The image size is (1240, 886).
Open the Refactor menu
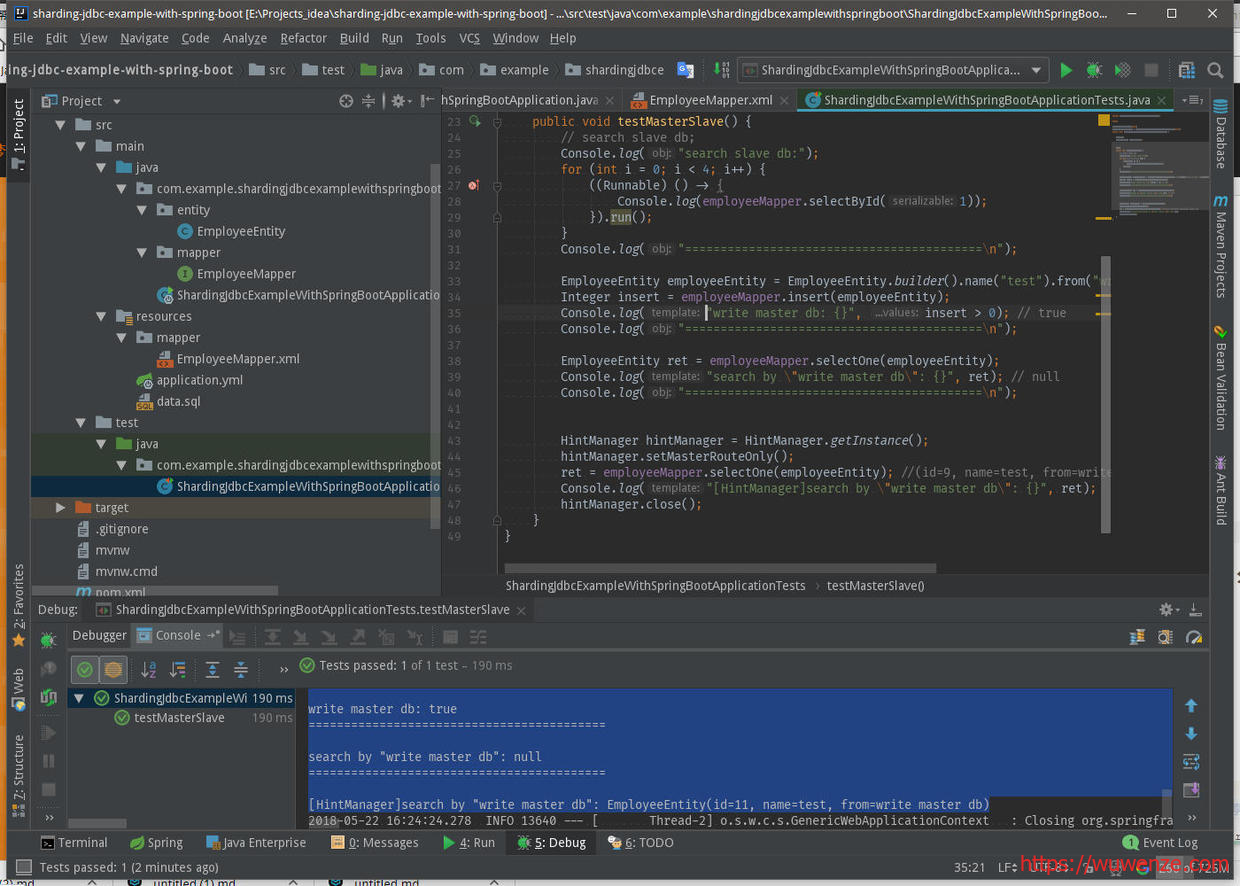point(303,38)
